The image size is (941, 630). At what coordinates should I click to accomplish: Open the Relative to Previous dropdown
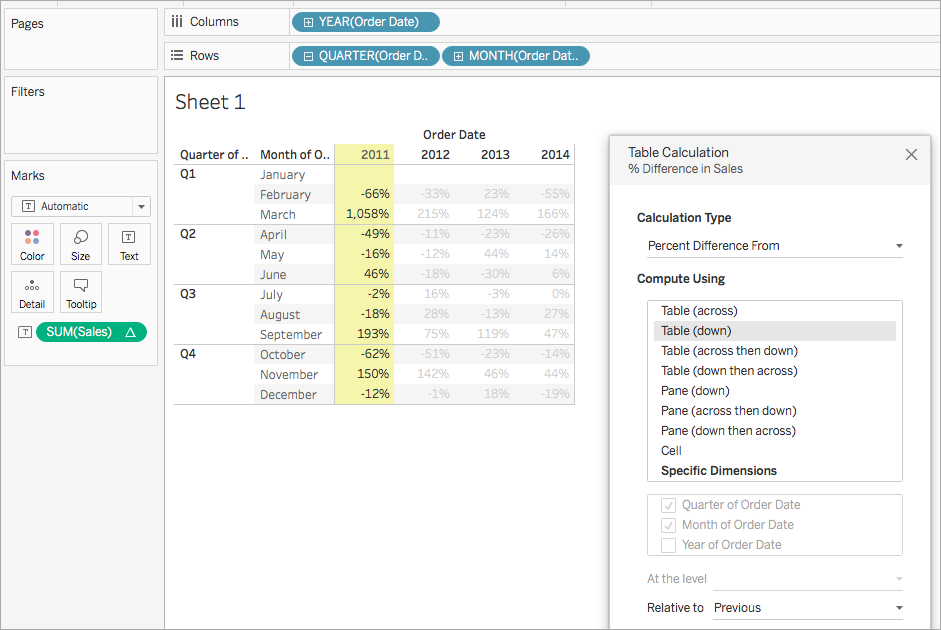[x=807, y=608]
